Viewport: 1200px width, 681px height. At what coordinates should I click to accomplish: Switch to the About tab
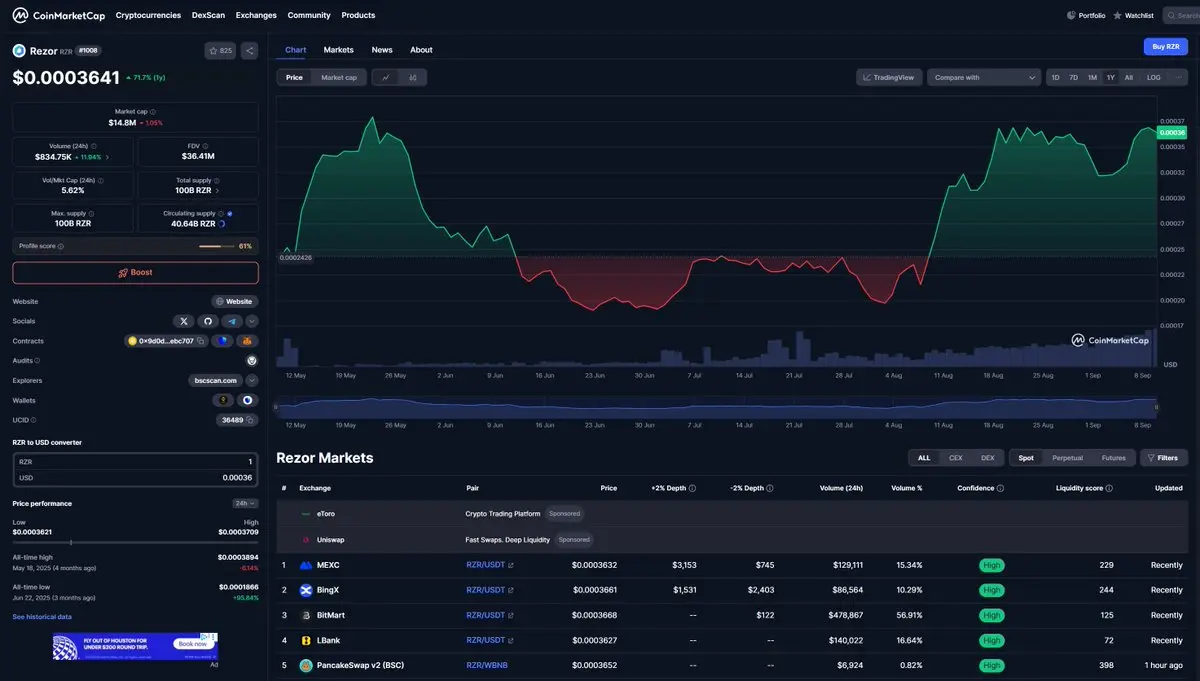click(x=421, y=49)
